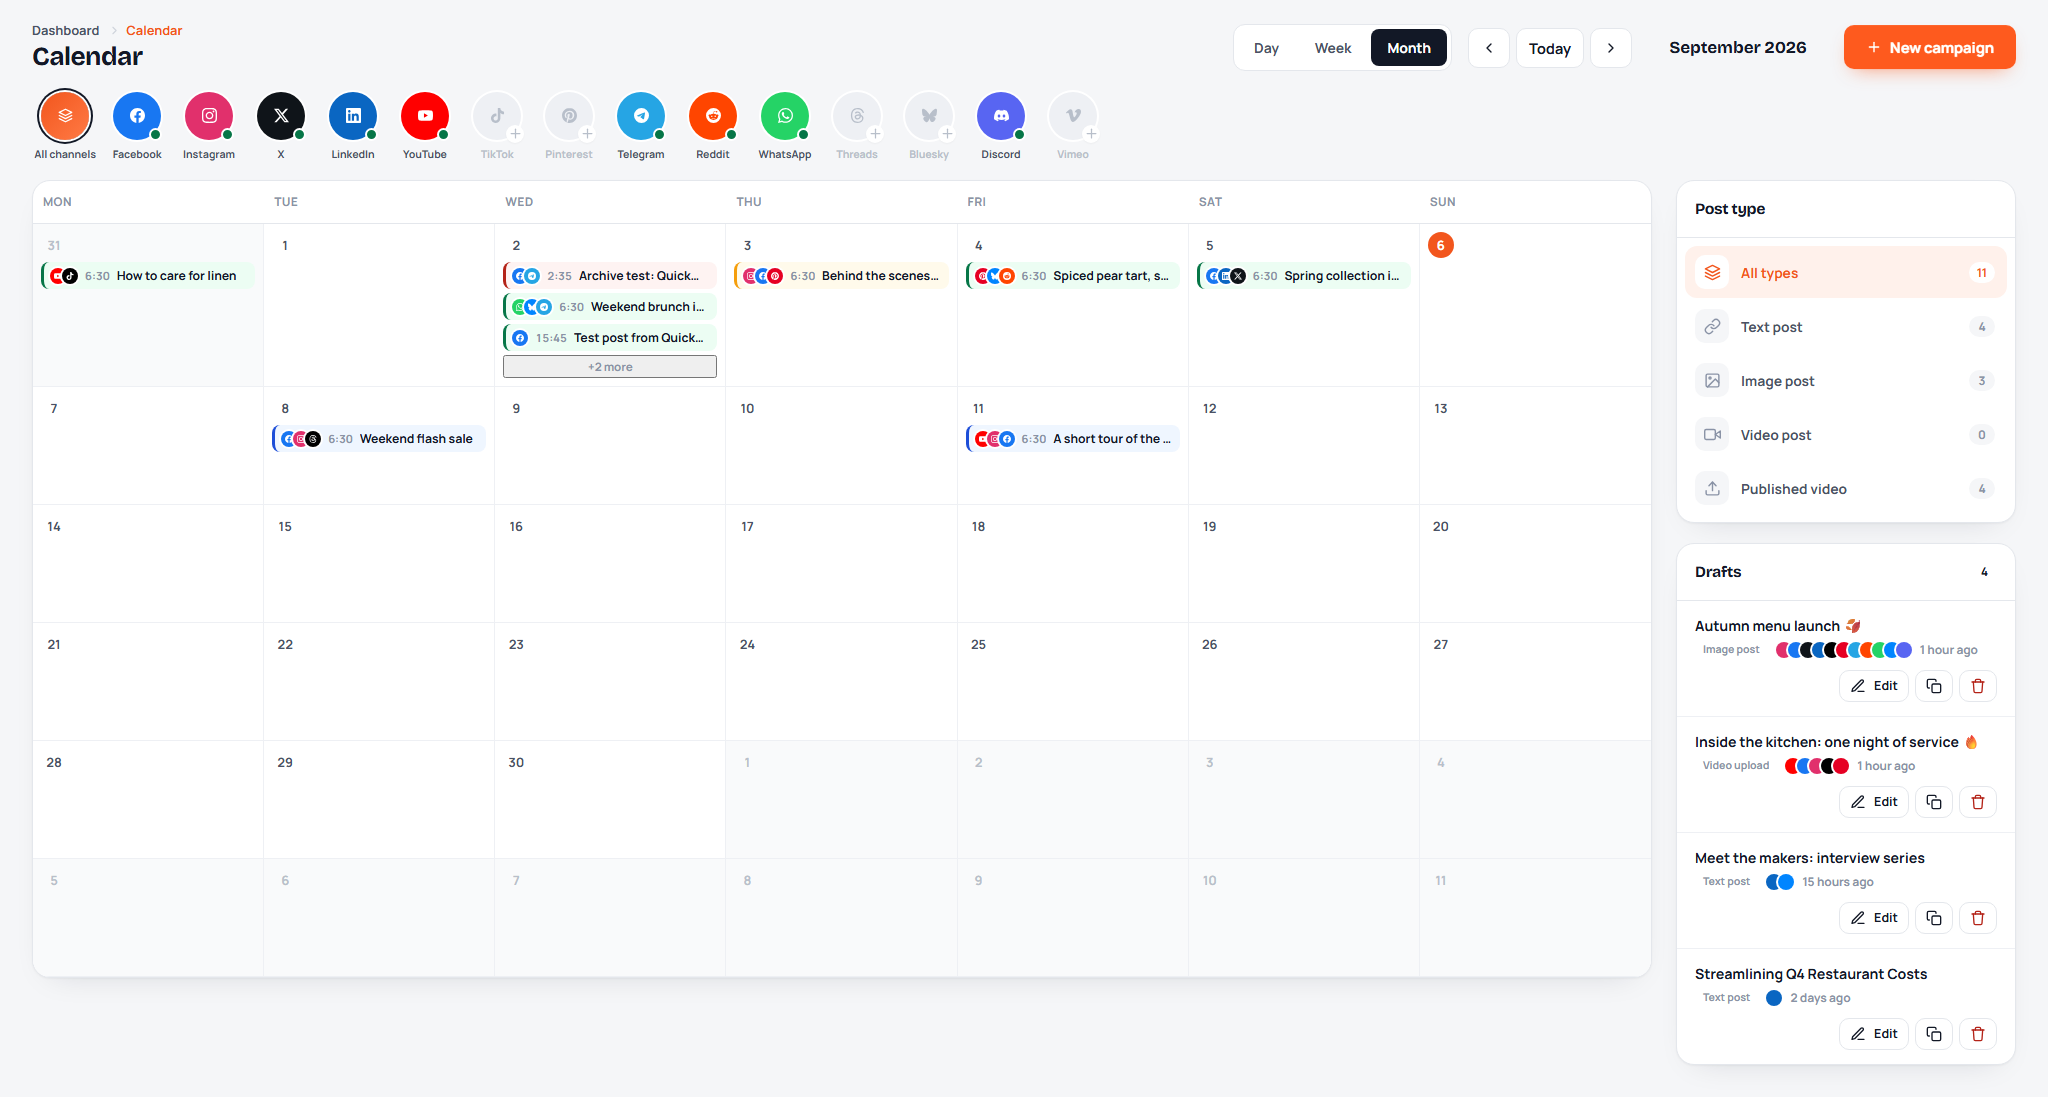Filter by Text post type

pos(1846,327)
